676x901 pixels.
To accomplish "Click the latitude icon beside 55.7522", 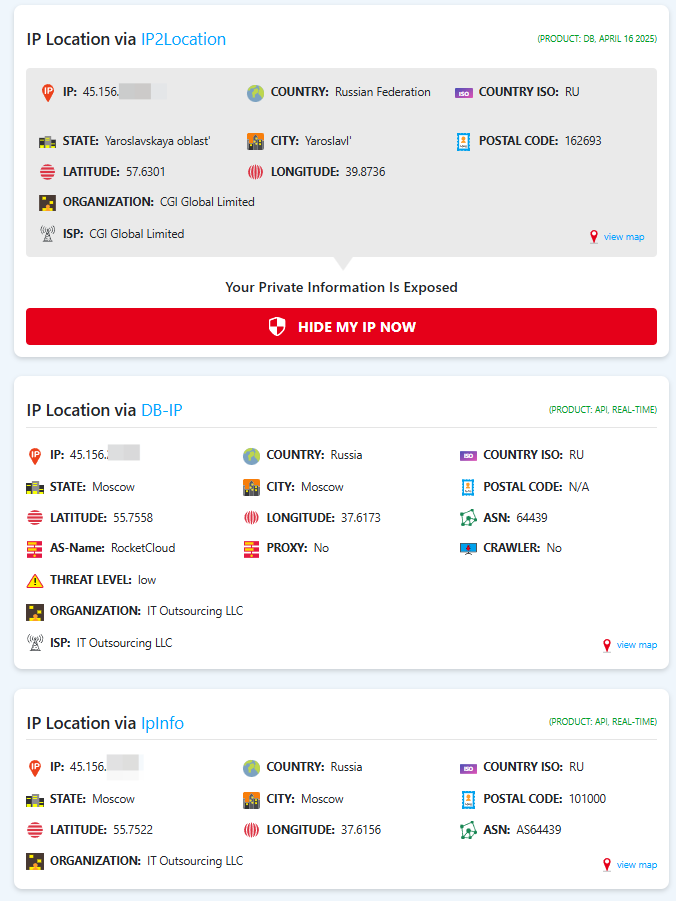I will click(35, 830).
